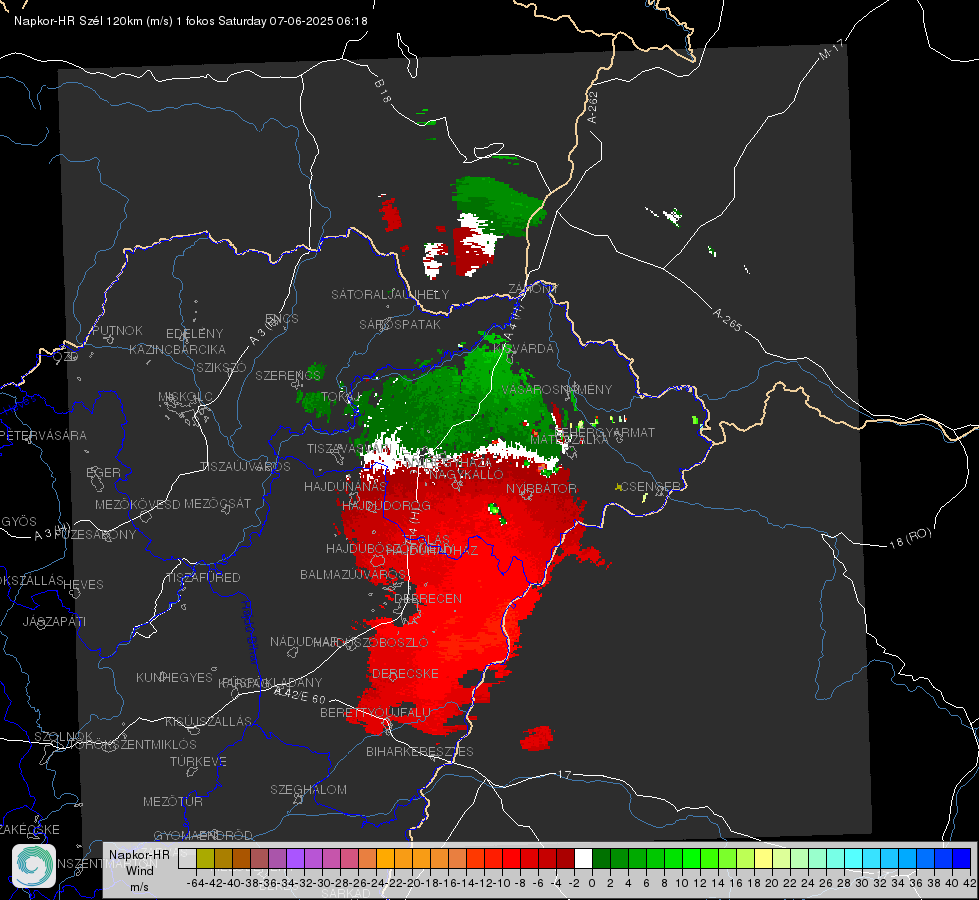Click the KUNHEGYES town label
This screenshot has width=979, height=900.
174,677
